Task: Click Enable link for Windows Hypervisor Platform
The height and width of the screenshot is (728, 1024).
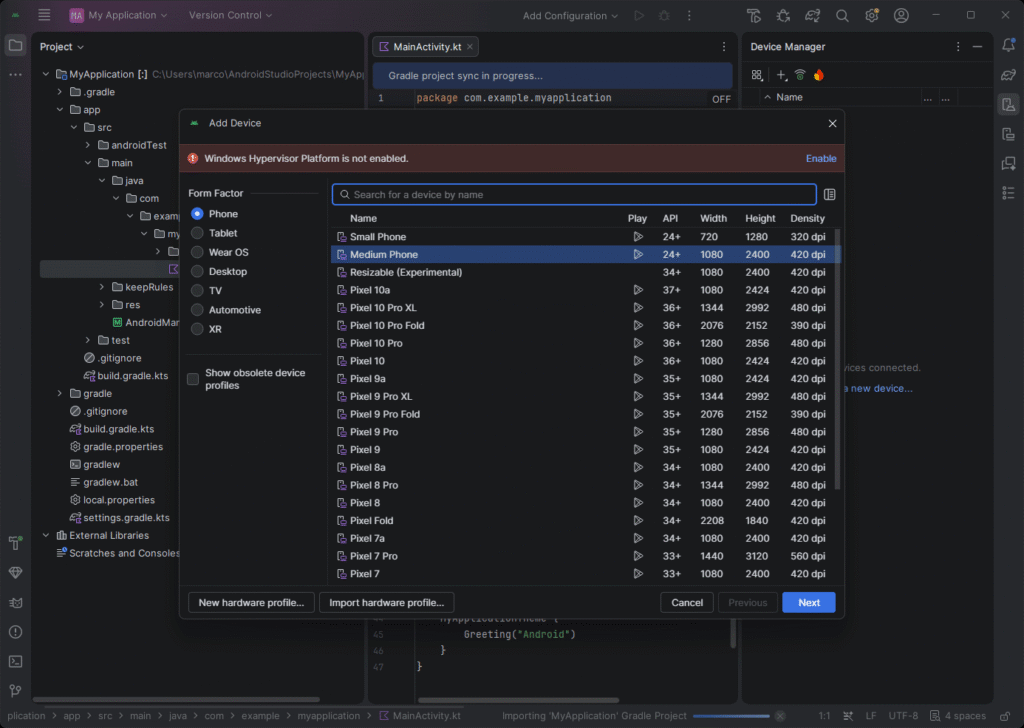Action: pos(821,159)
